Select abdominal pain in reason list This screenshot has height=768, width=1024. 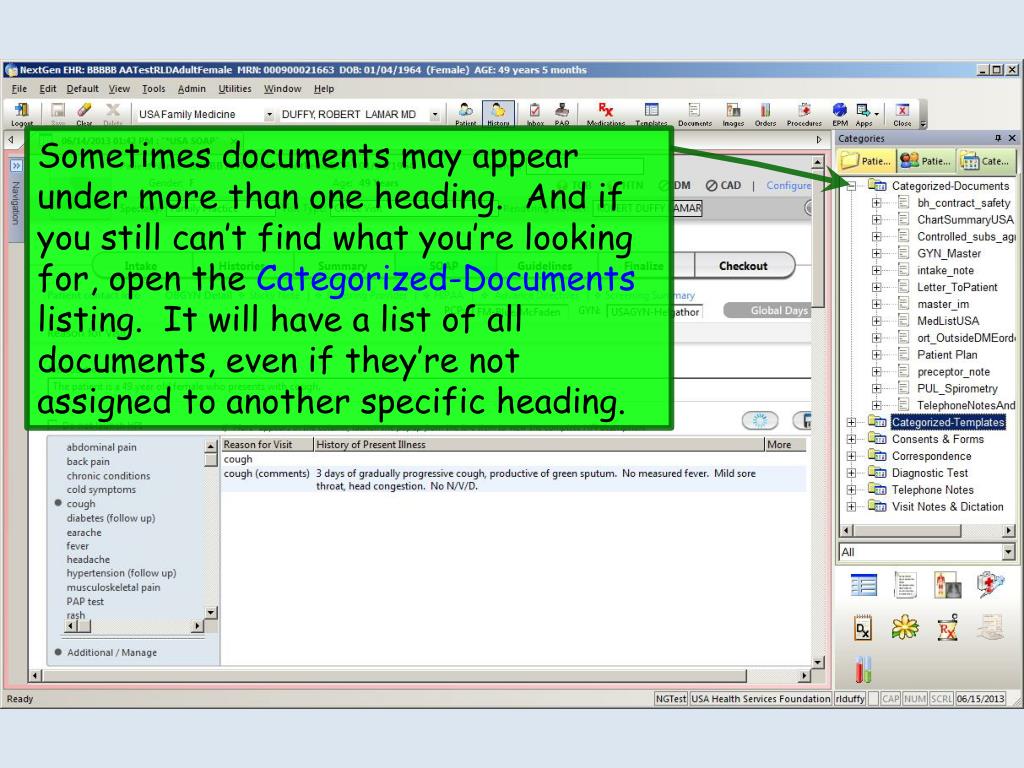101,447
